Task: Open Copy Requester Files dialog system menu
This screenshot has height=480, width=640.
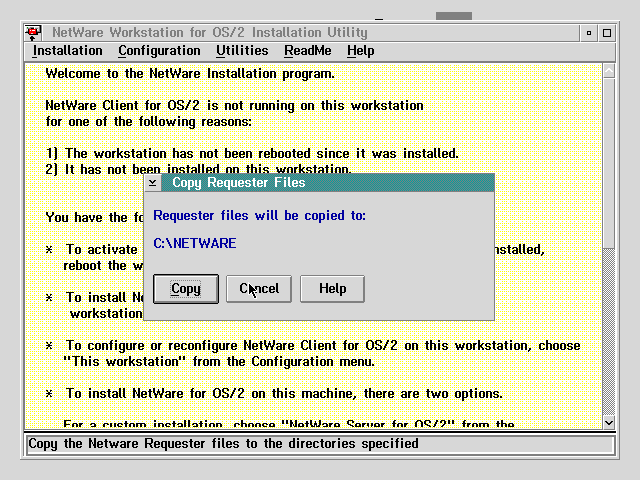Action: pyautogui.click(x=153, y=182)
